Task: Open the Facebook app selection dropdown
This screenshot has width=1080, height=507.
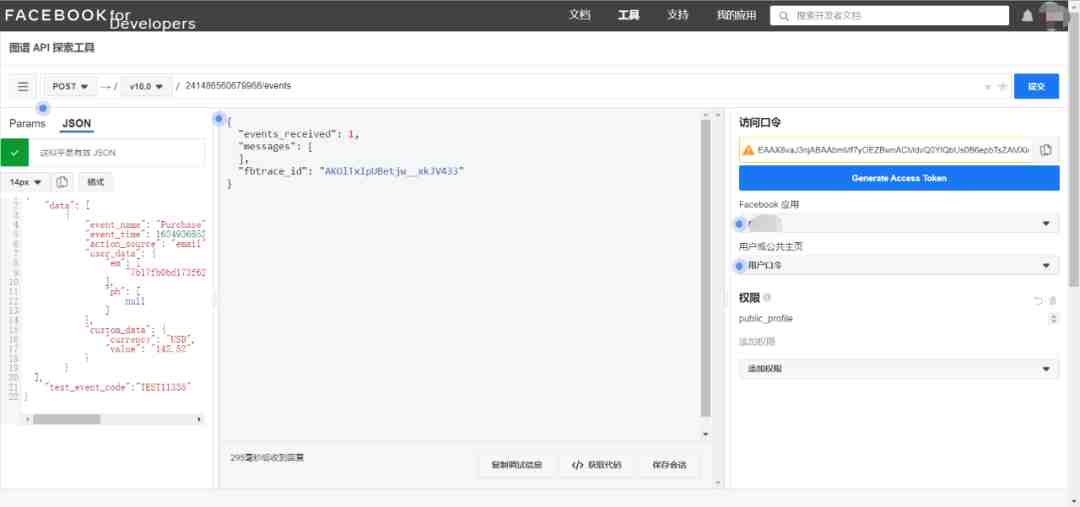Action: (899, 223)
